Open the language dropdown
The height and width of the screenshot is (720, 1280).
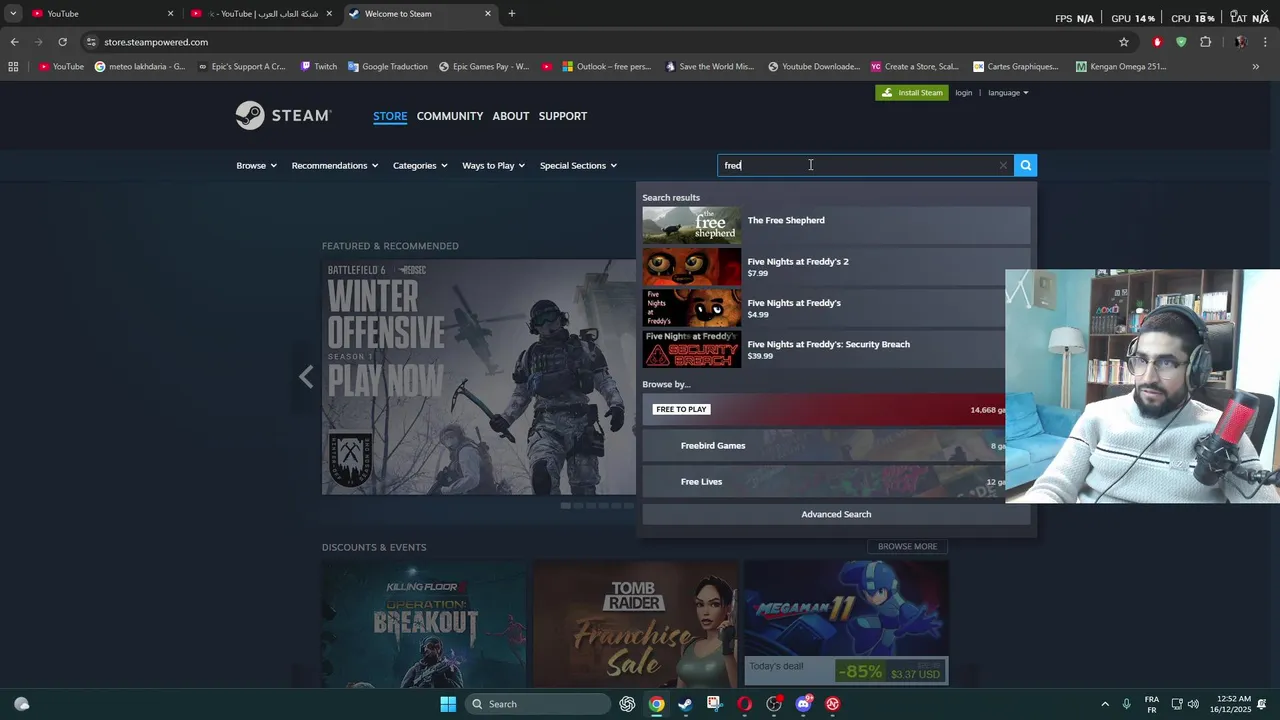(x=1008, y=93)
